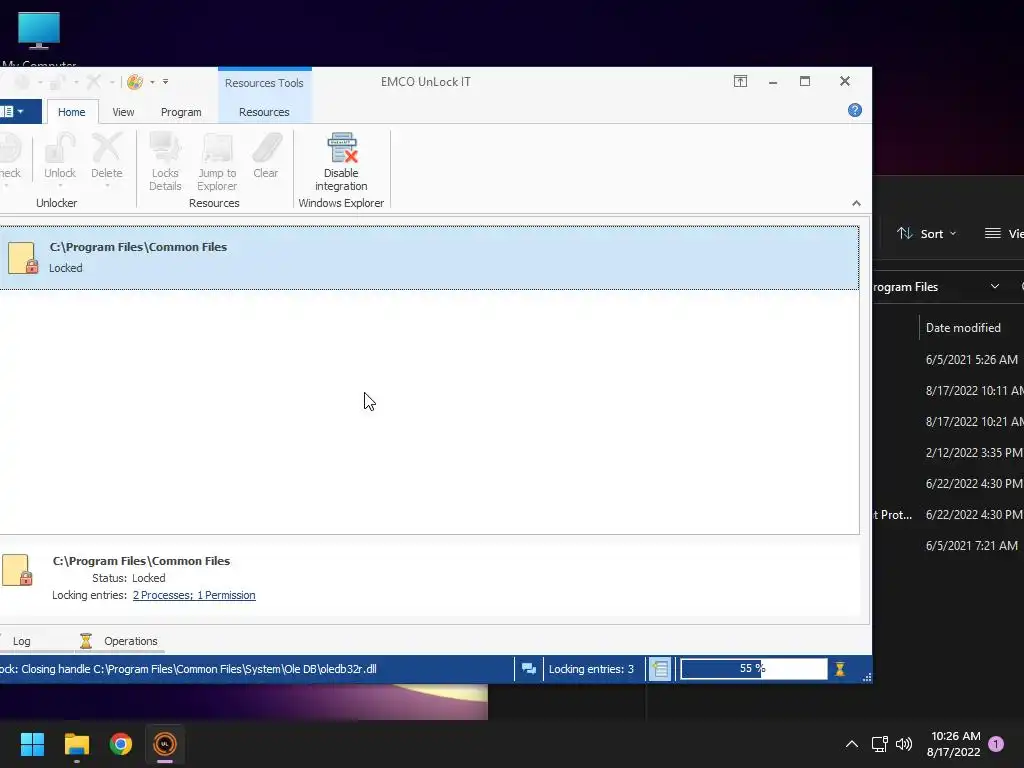
Task: Click the 1 Permission link
Action: pos(226,595)
